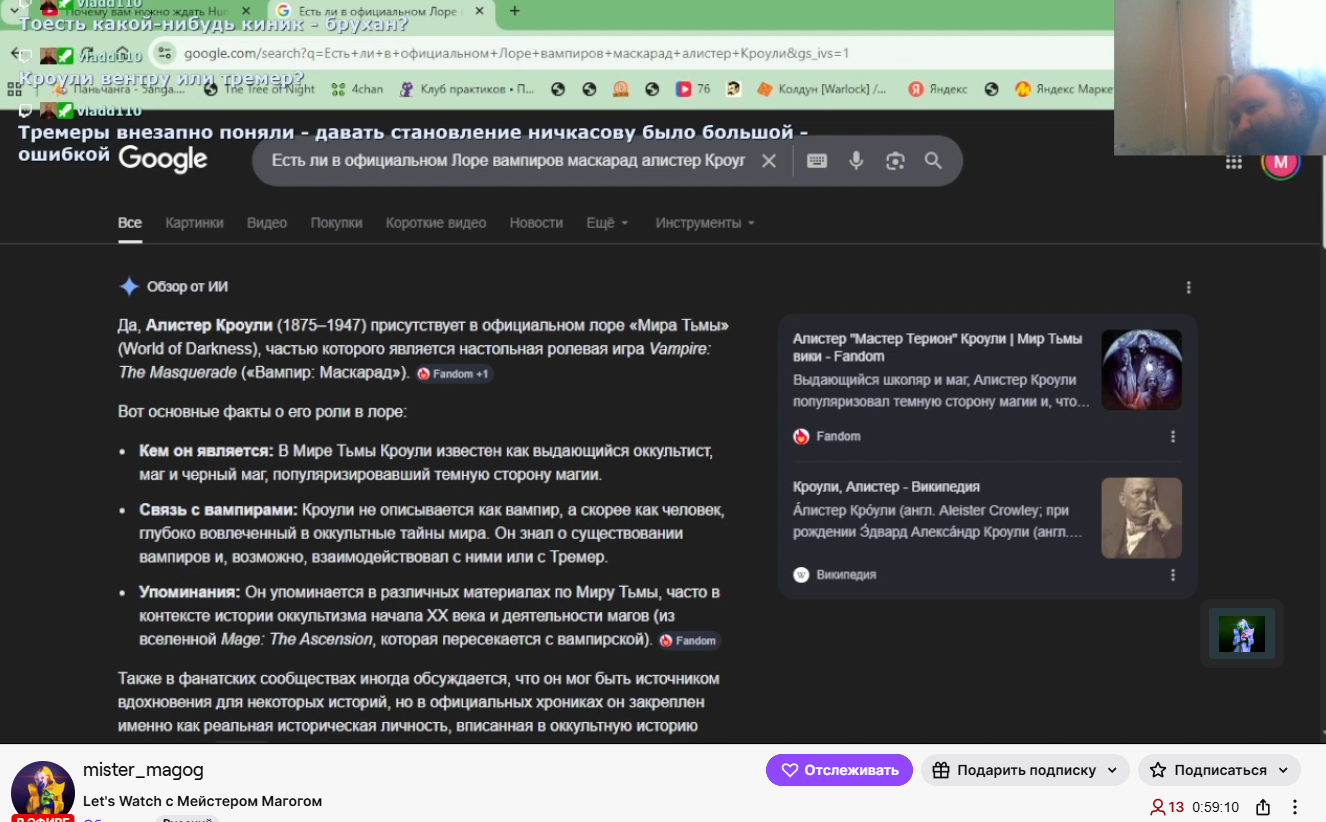Switch to the Картинки search tab

[x=194, y=223]
